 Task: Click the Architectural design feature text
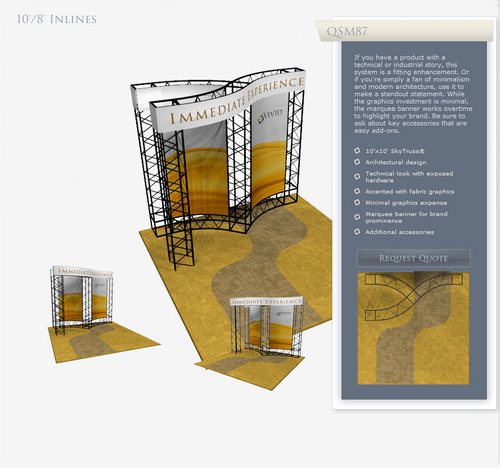(x=396, y=162)
